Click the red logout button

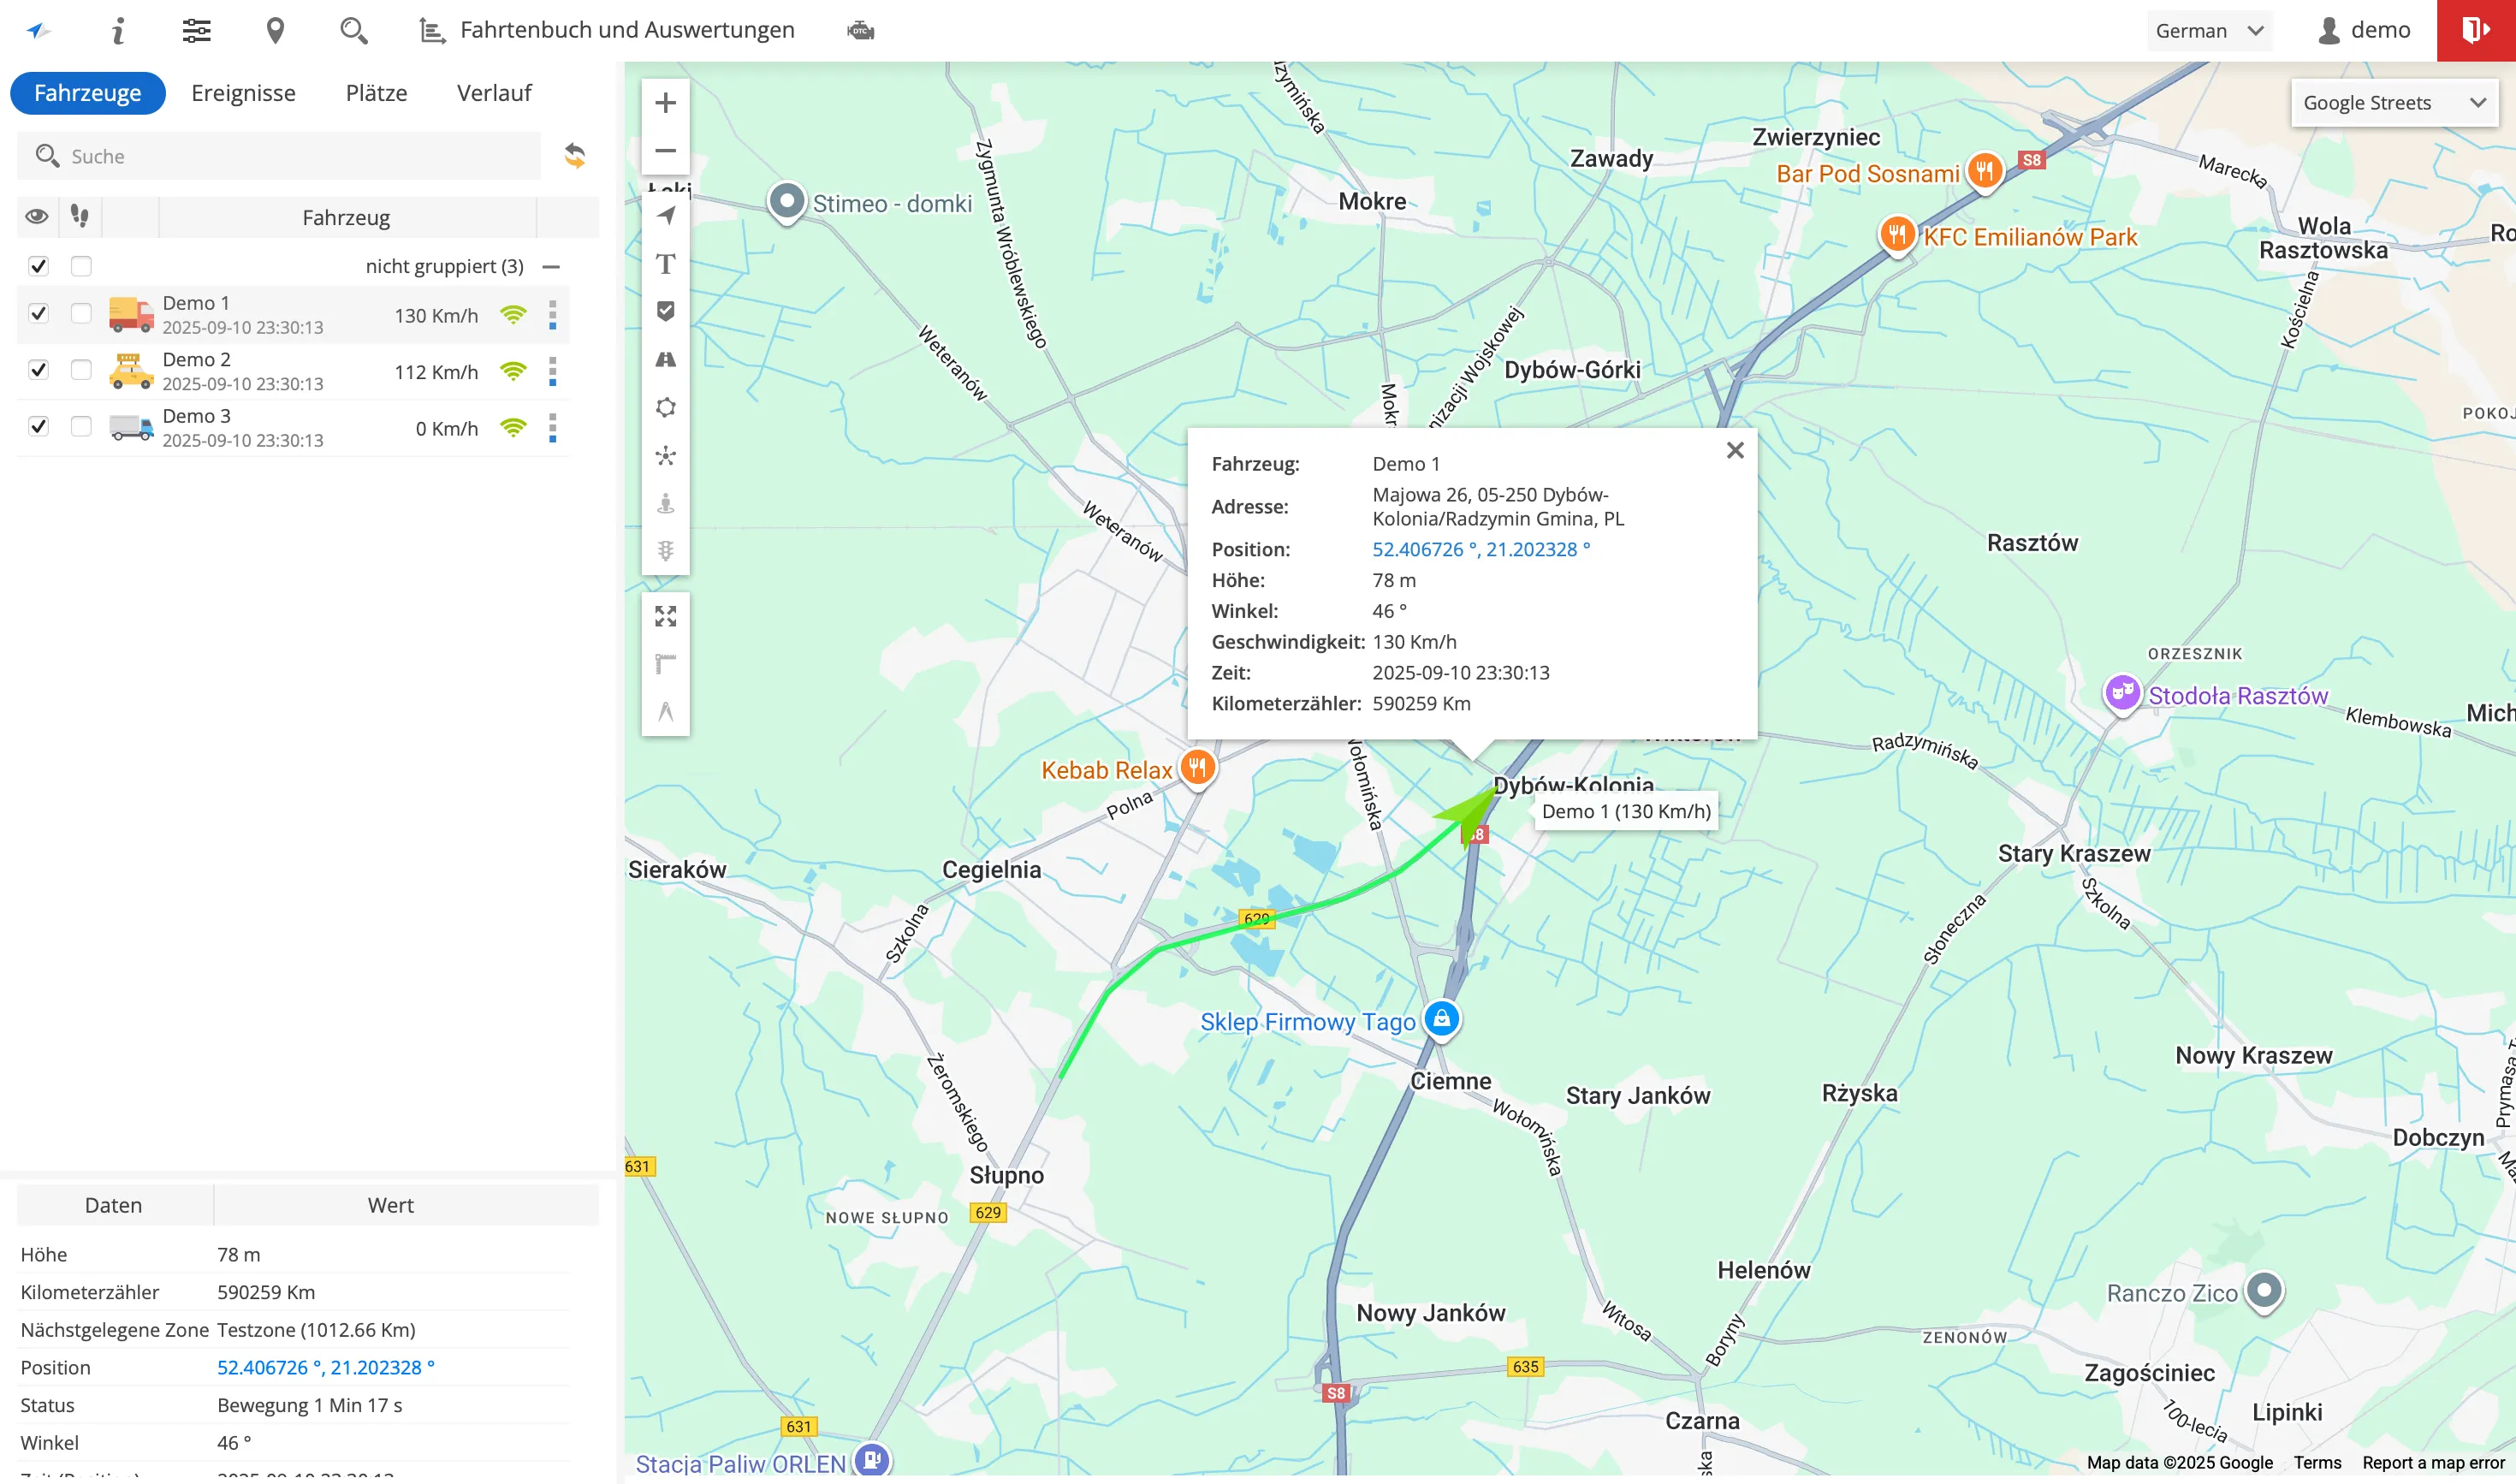[x=2475, y=31]
